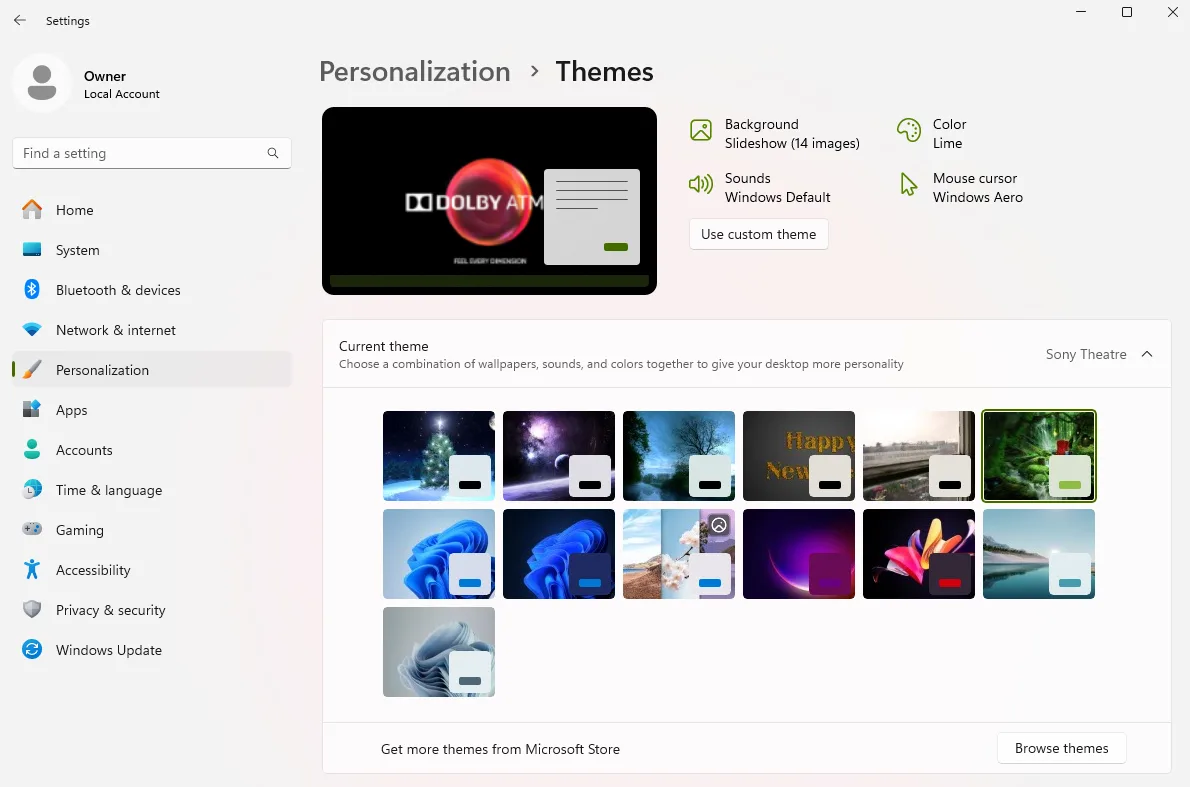Navigate to Personalization breadcrumb link
Screen dimensions: 1190x787
coord(414,72)
